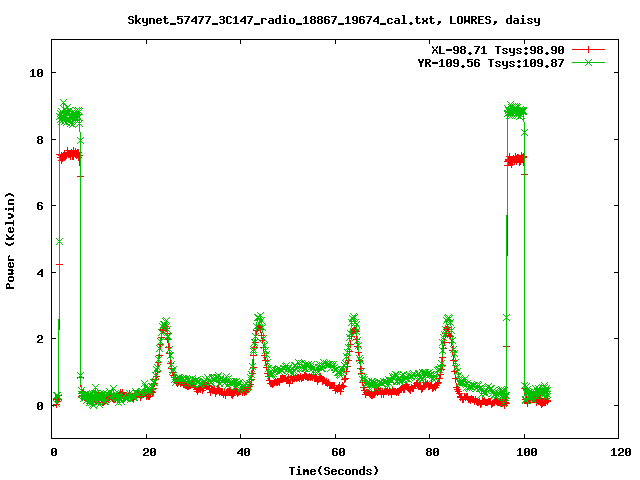Click the signal peak near 44 seconds

tap(259, 322)
